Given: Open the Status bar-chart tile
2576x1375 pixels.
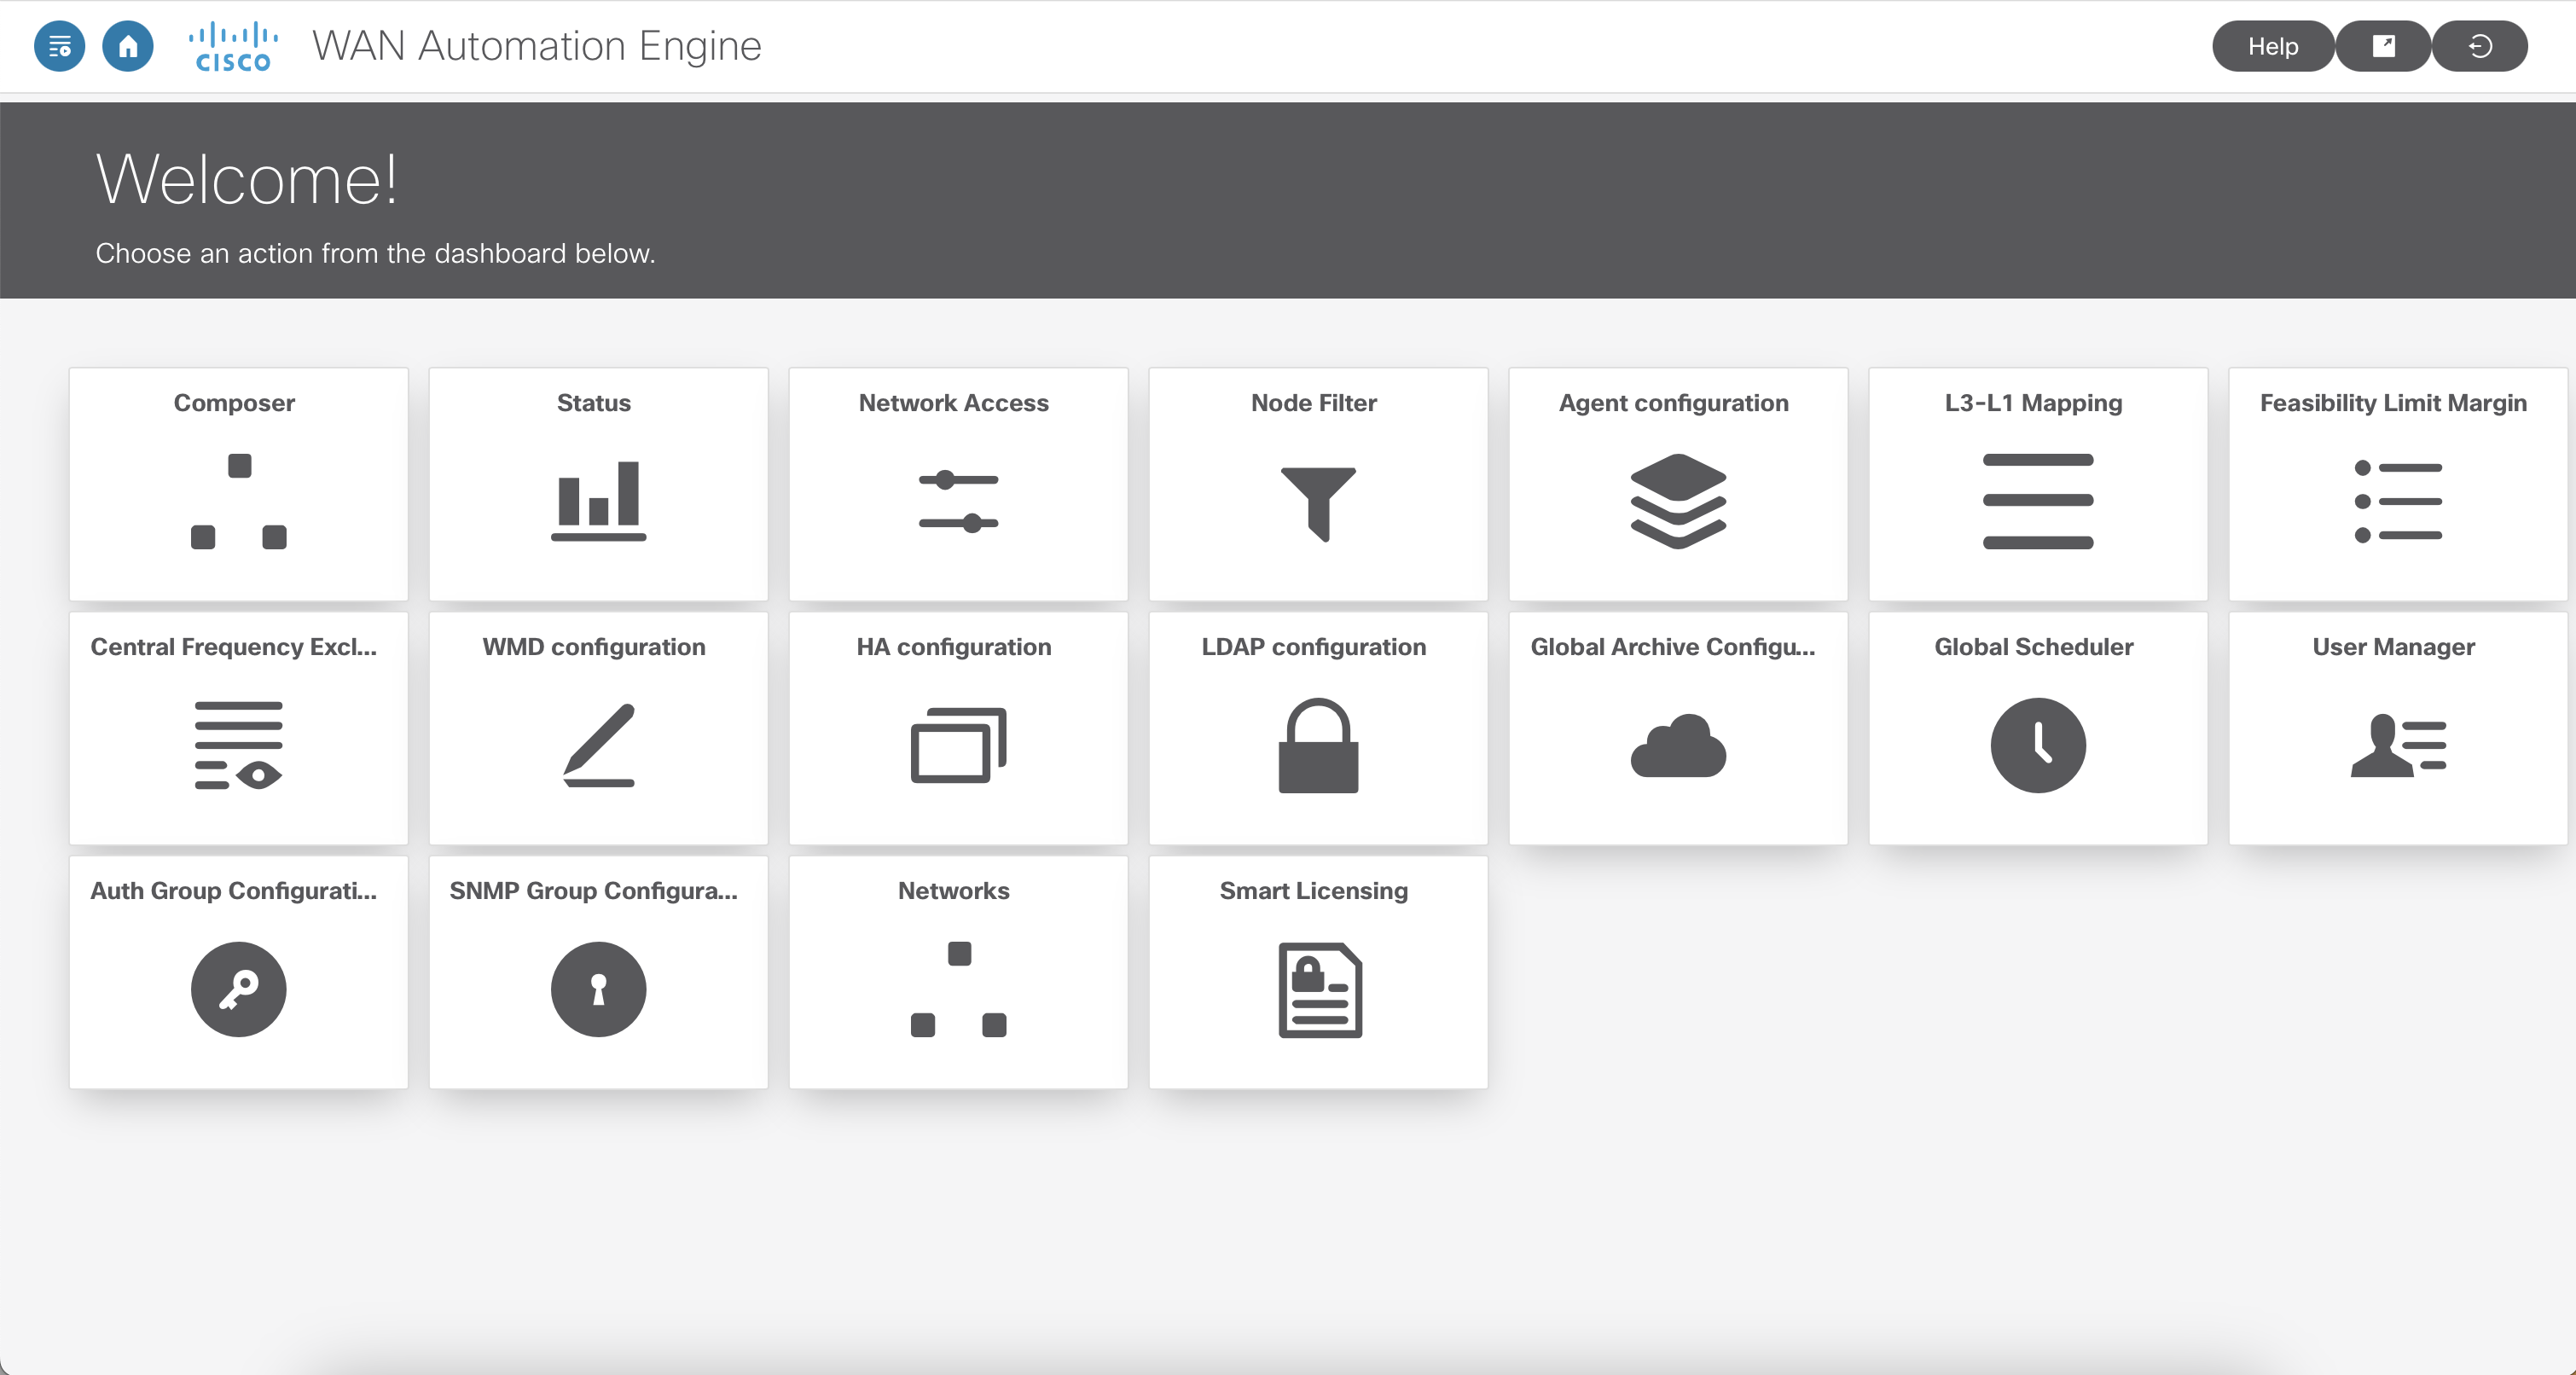Looking at the screenshot, I should click(x=599, y=484).
